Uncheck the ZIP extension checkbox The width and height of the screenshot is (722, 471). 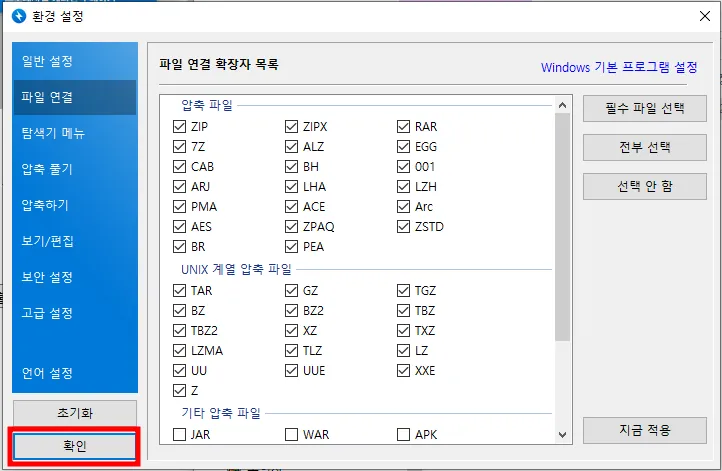[x=179, y=126]
